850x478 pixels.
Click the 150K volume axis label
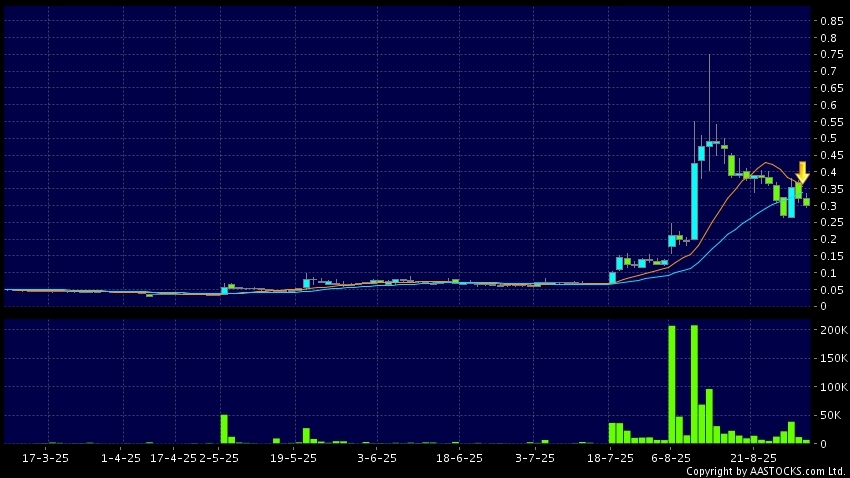pos(834,358)
